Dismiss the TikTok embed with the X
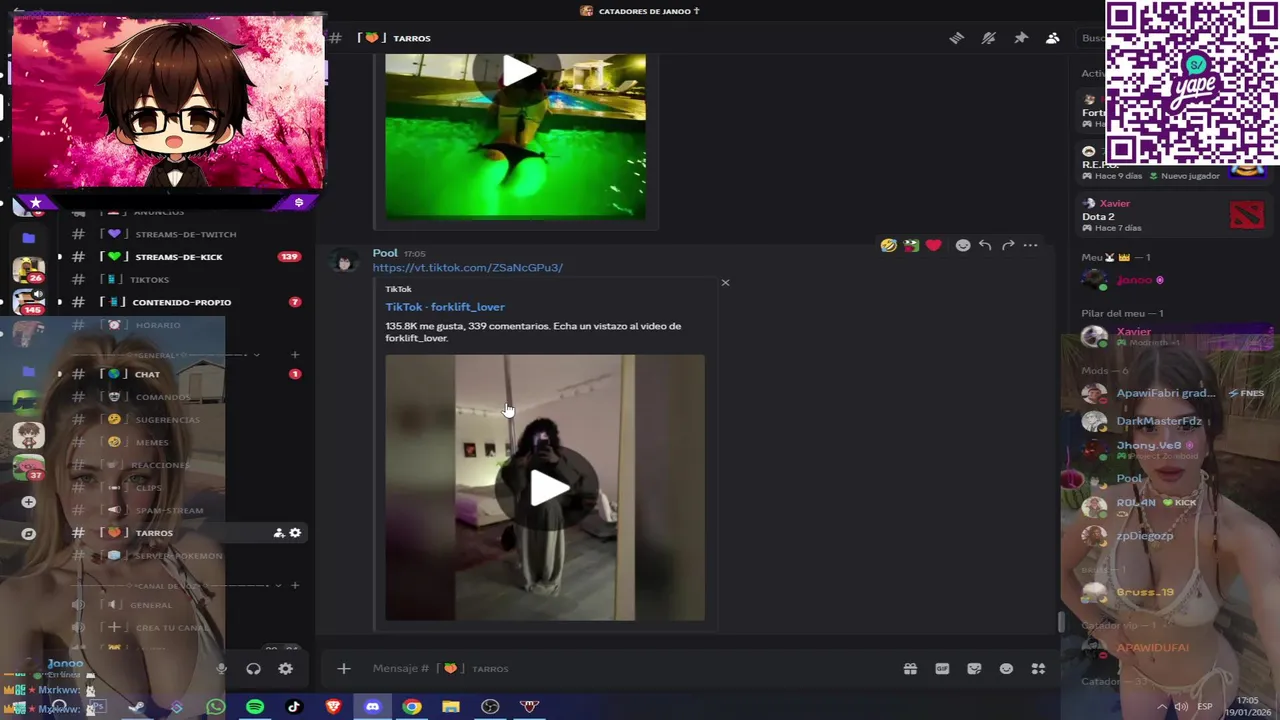This screenshot has height=720, width=1280. click(725, 282)
